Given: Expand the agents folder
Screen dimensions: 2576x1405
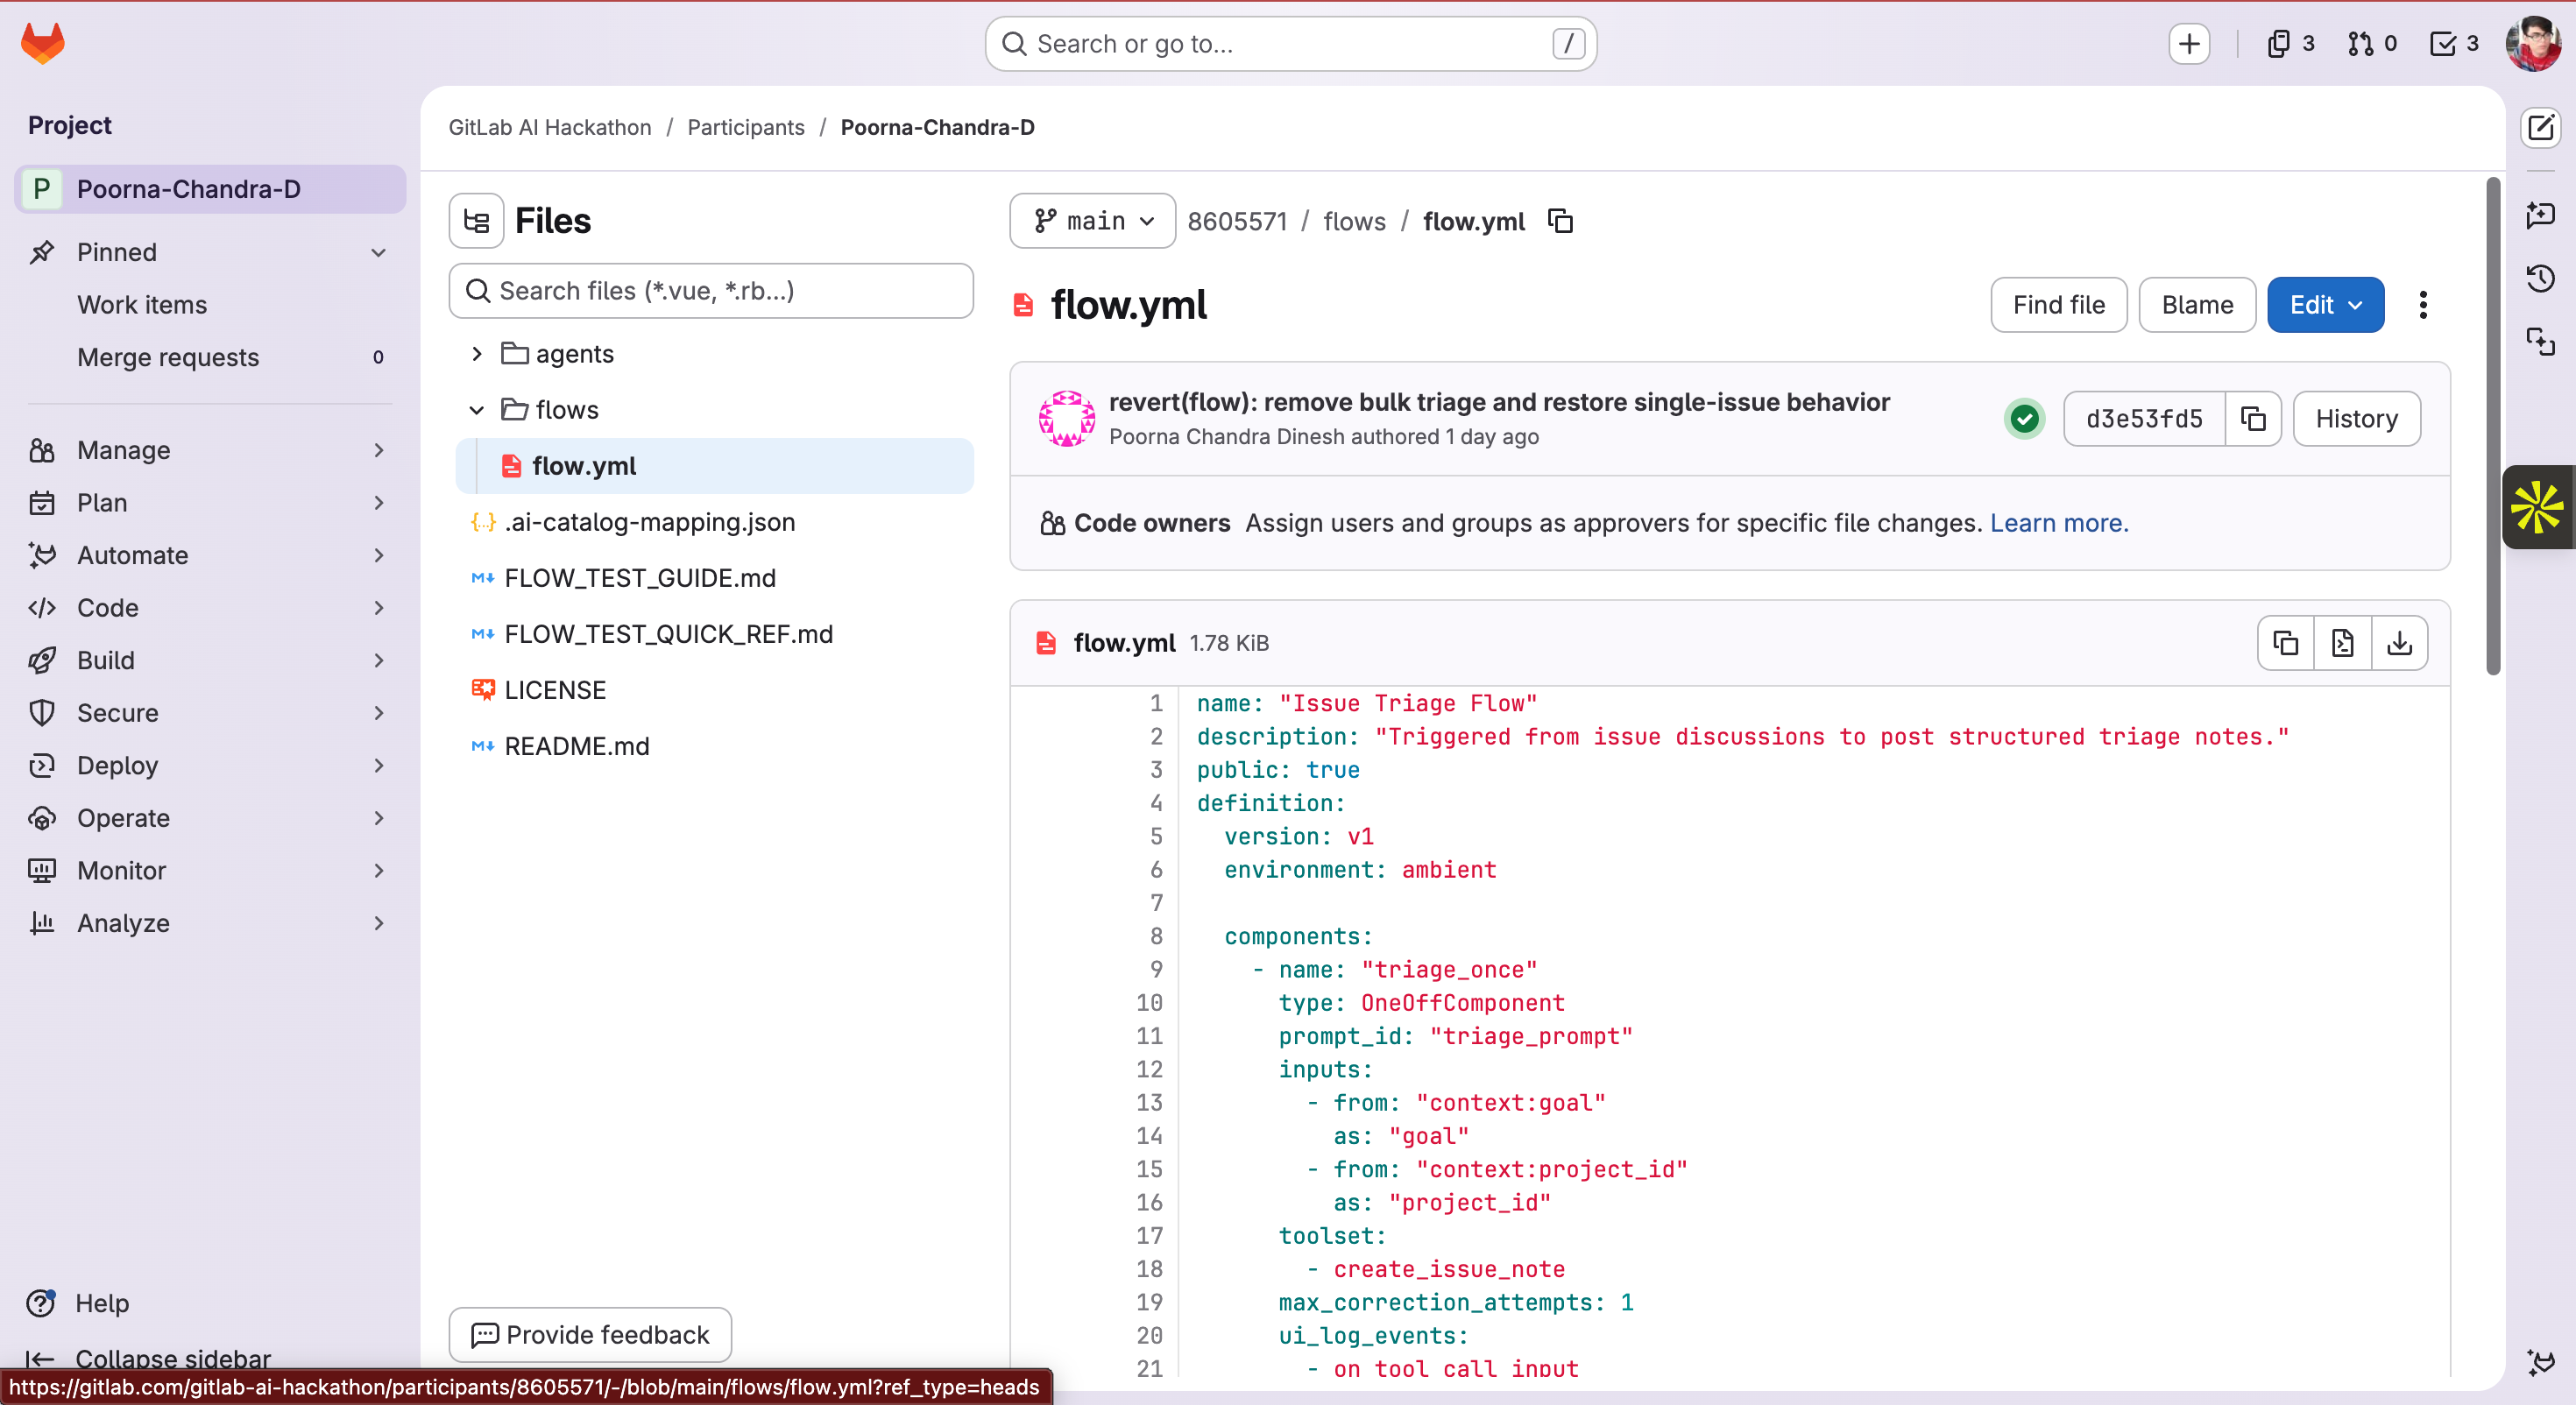Looking at the screenshot, I should pos(477,354).
